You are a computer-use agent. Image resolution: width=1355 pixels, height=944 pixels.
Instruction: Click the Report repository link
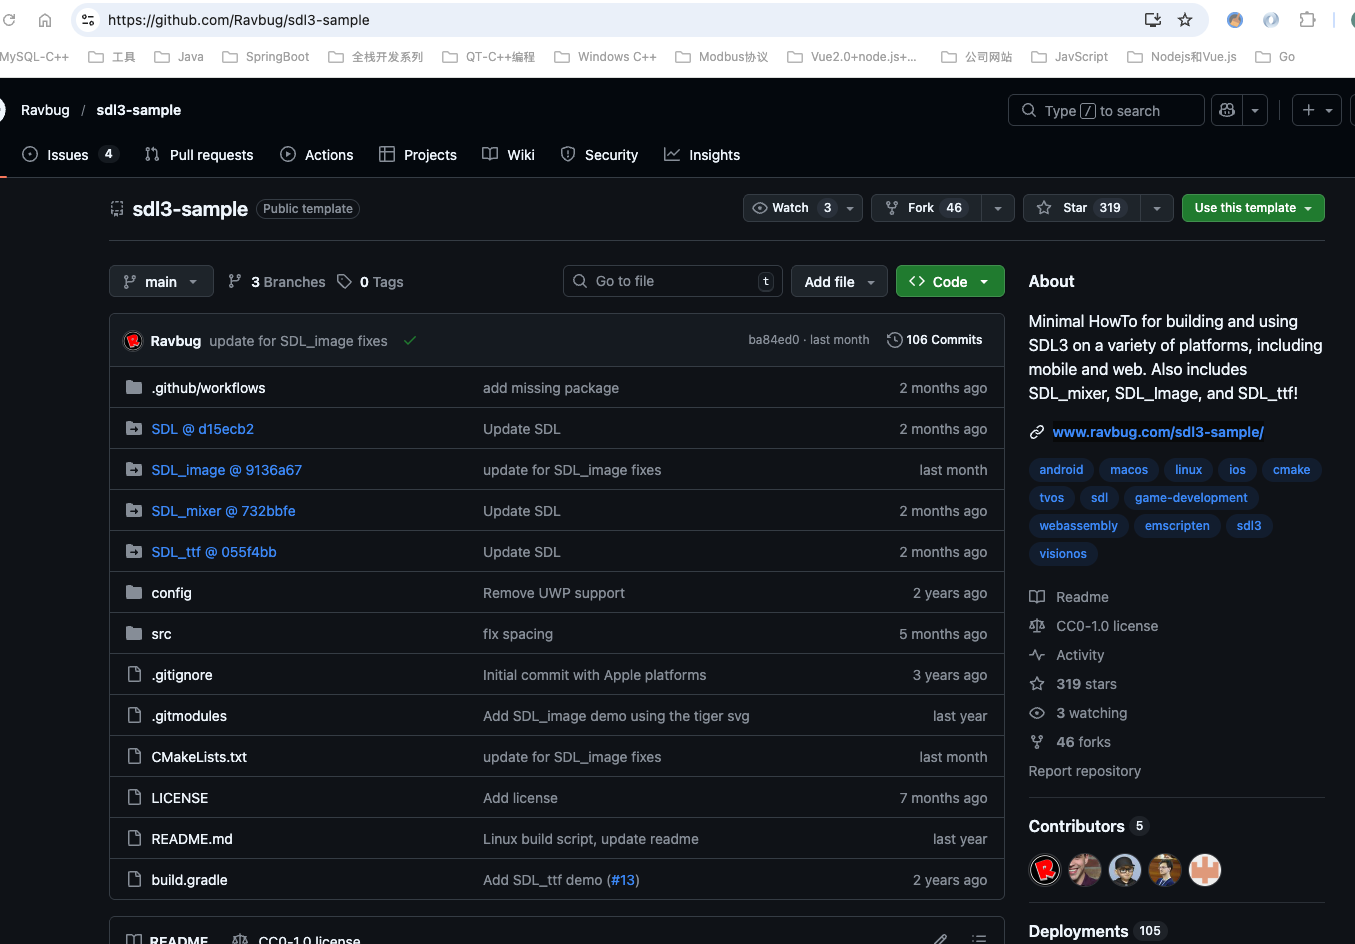pyautogui.click(x=1085, y=771)
